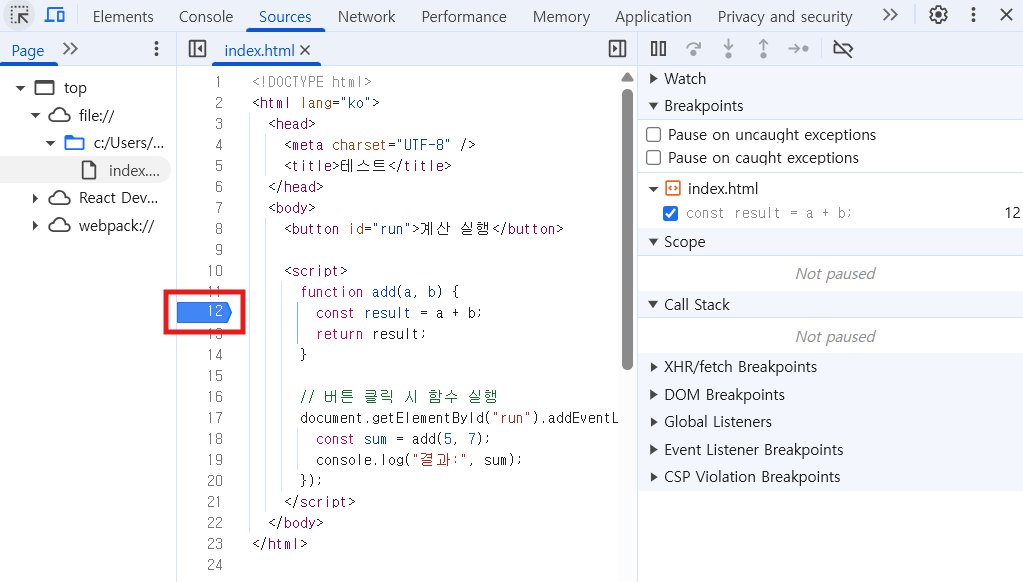Uncheck the const result breakpoint checkbox
1023x582 pixels.
click(x=670, y=213)
